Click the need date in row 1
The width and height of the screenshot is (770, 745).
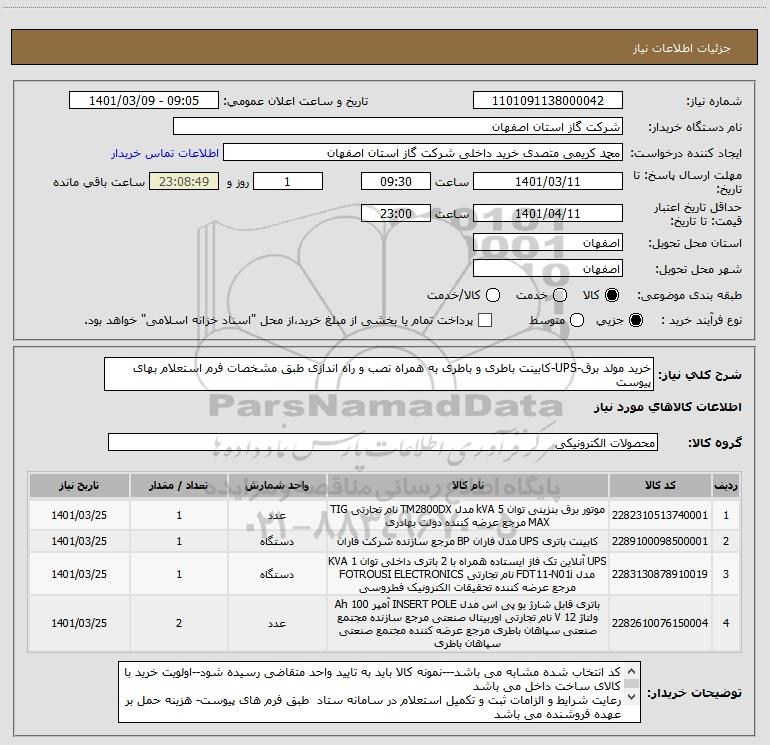point(79,515)
